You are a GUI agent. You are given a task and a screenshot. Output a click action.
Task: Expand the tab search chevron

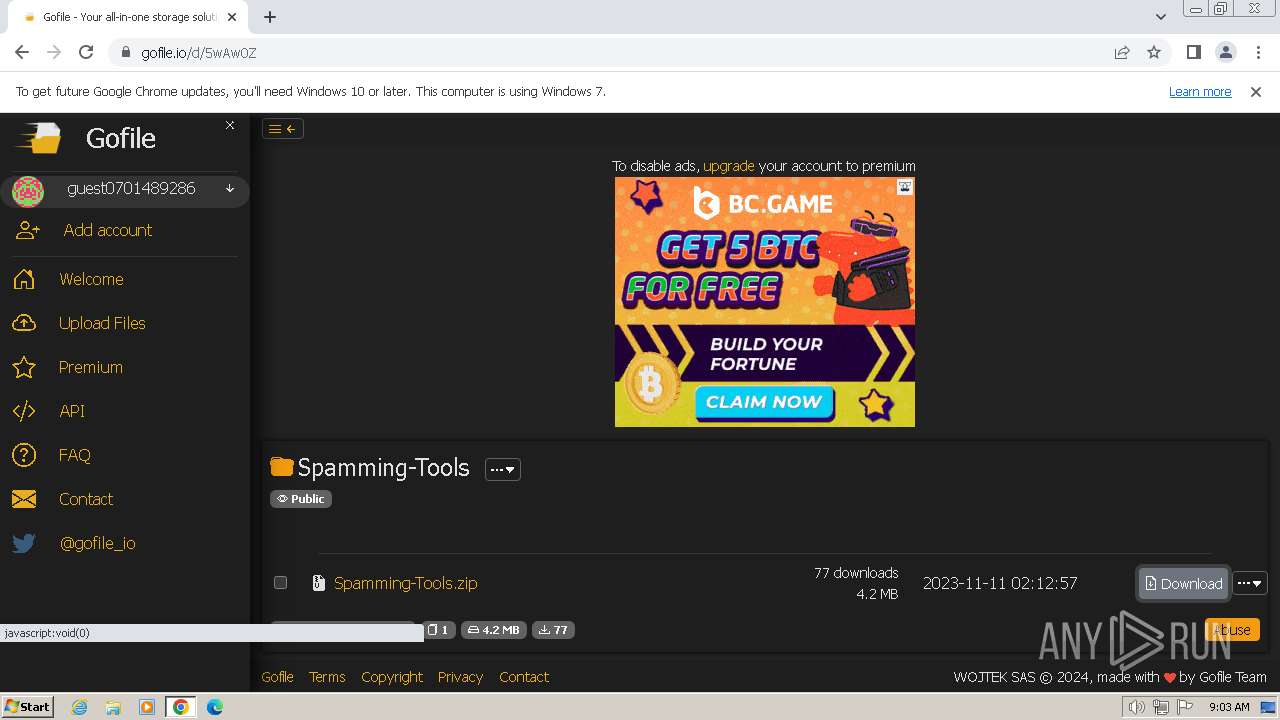[x=1161, y=17]
